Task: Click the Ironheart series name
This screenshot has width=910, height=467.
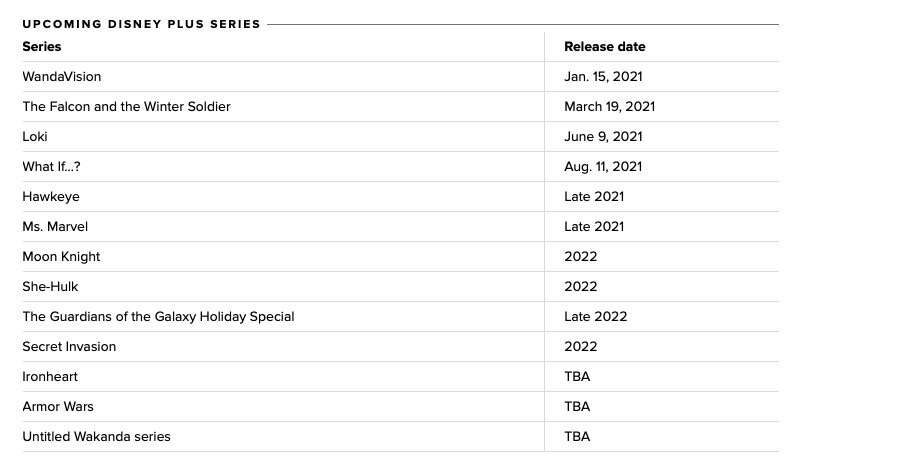Action: click(x=50, y=377)
